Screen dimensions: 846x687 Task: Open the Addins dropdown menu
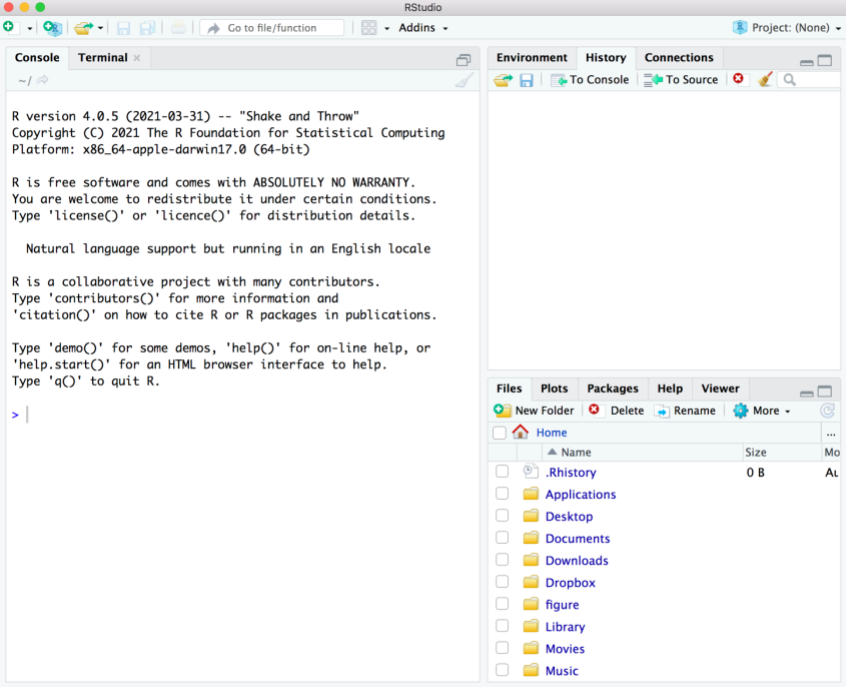423,28
